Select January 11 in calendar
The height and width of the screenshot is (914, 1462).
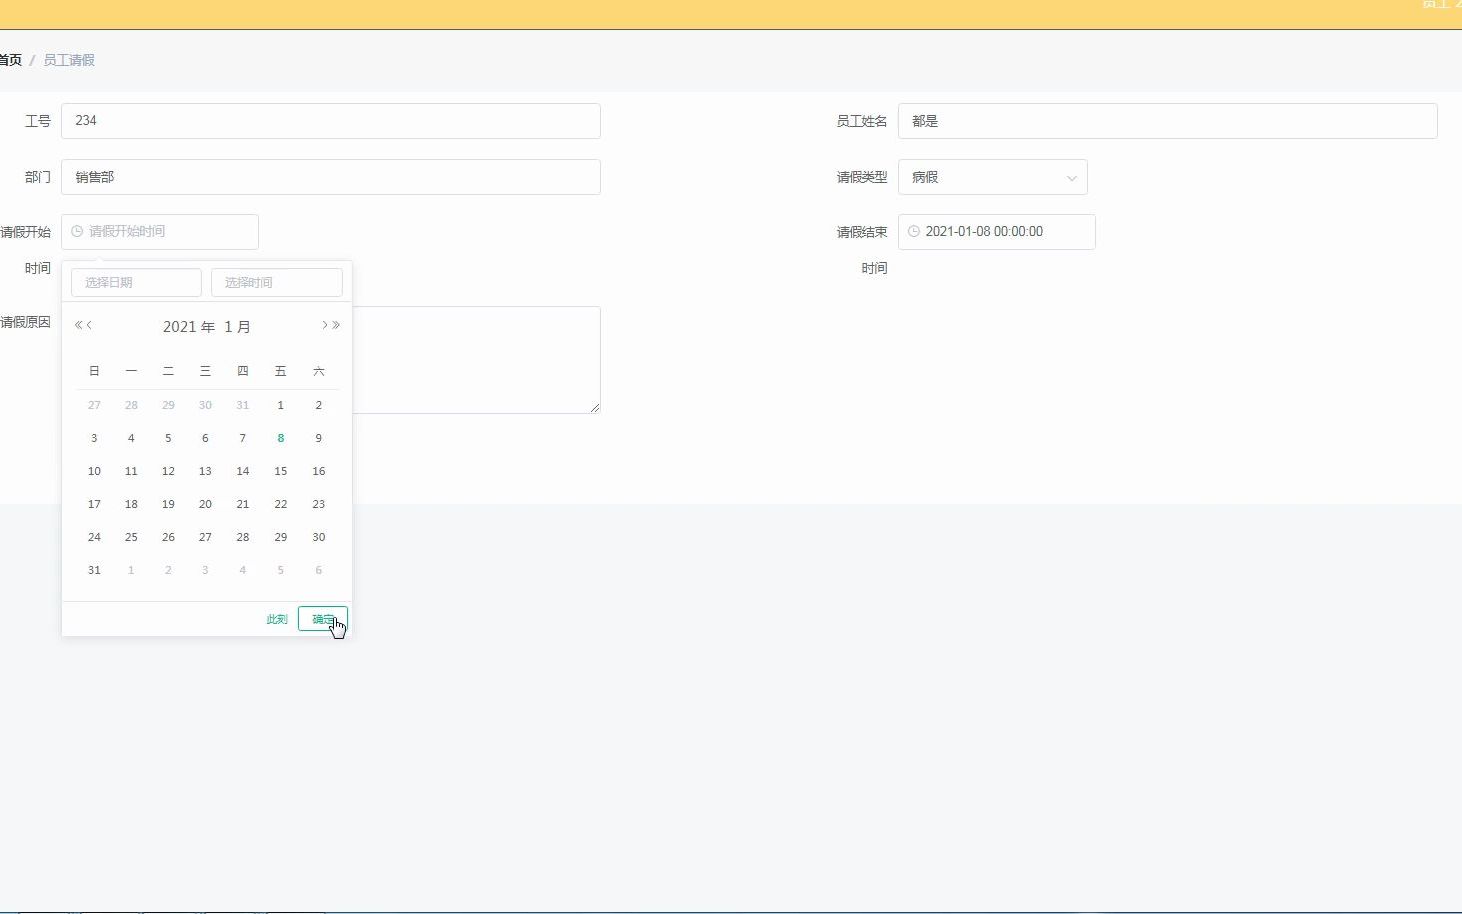[131, 471]
